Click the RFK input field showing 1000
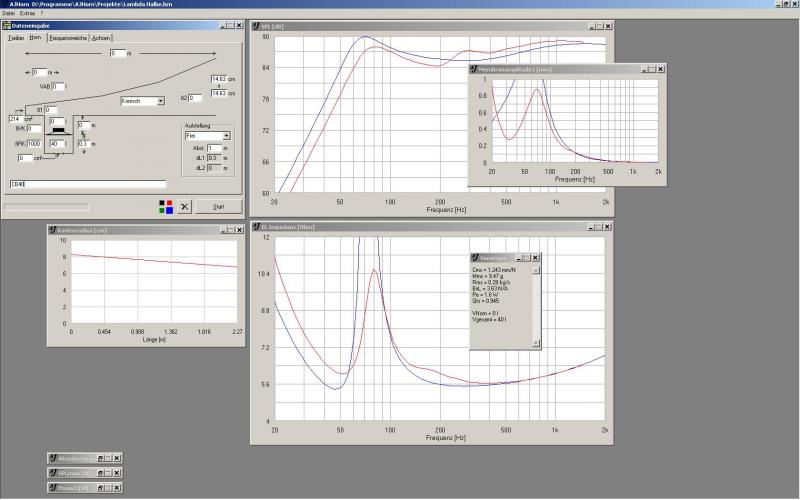The width and height of the screenshot is (800, 500). [x=34, y=143]
